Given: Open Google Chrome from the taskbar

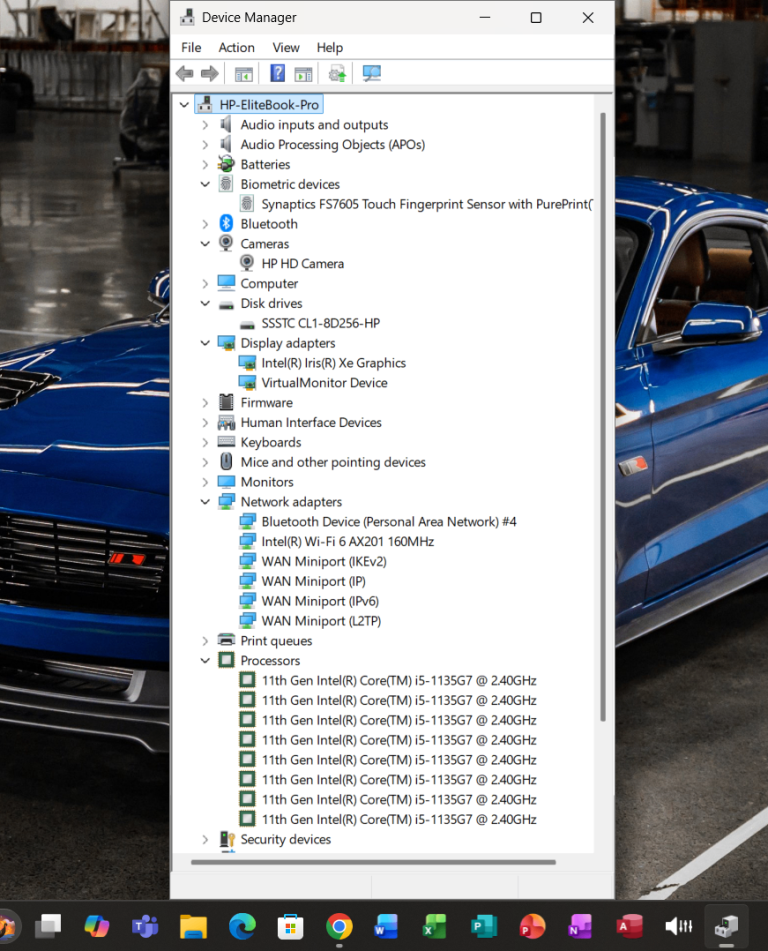Looking at the screenshot, I should [339, 926].
